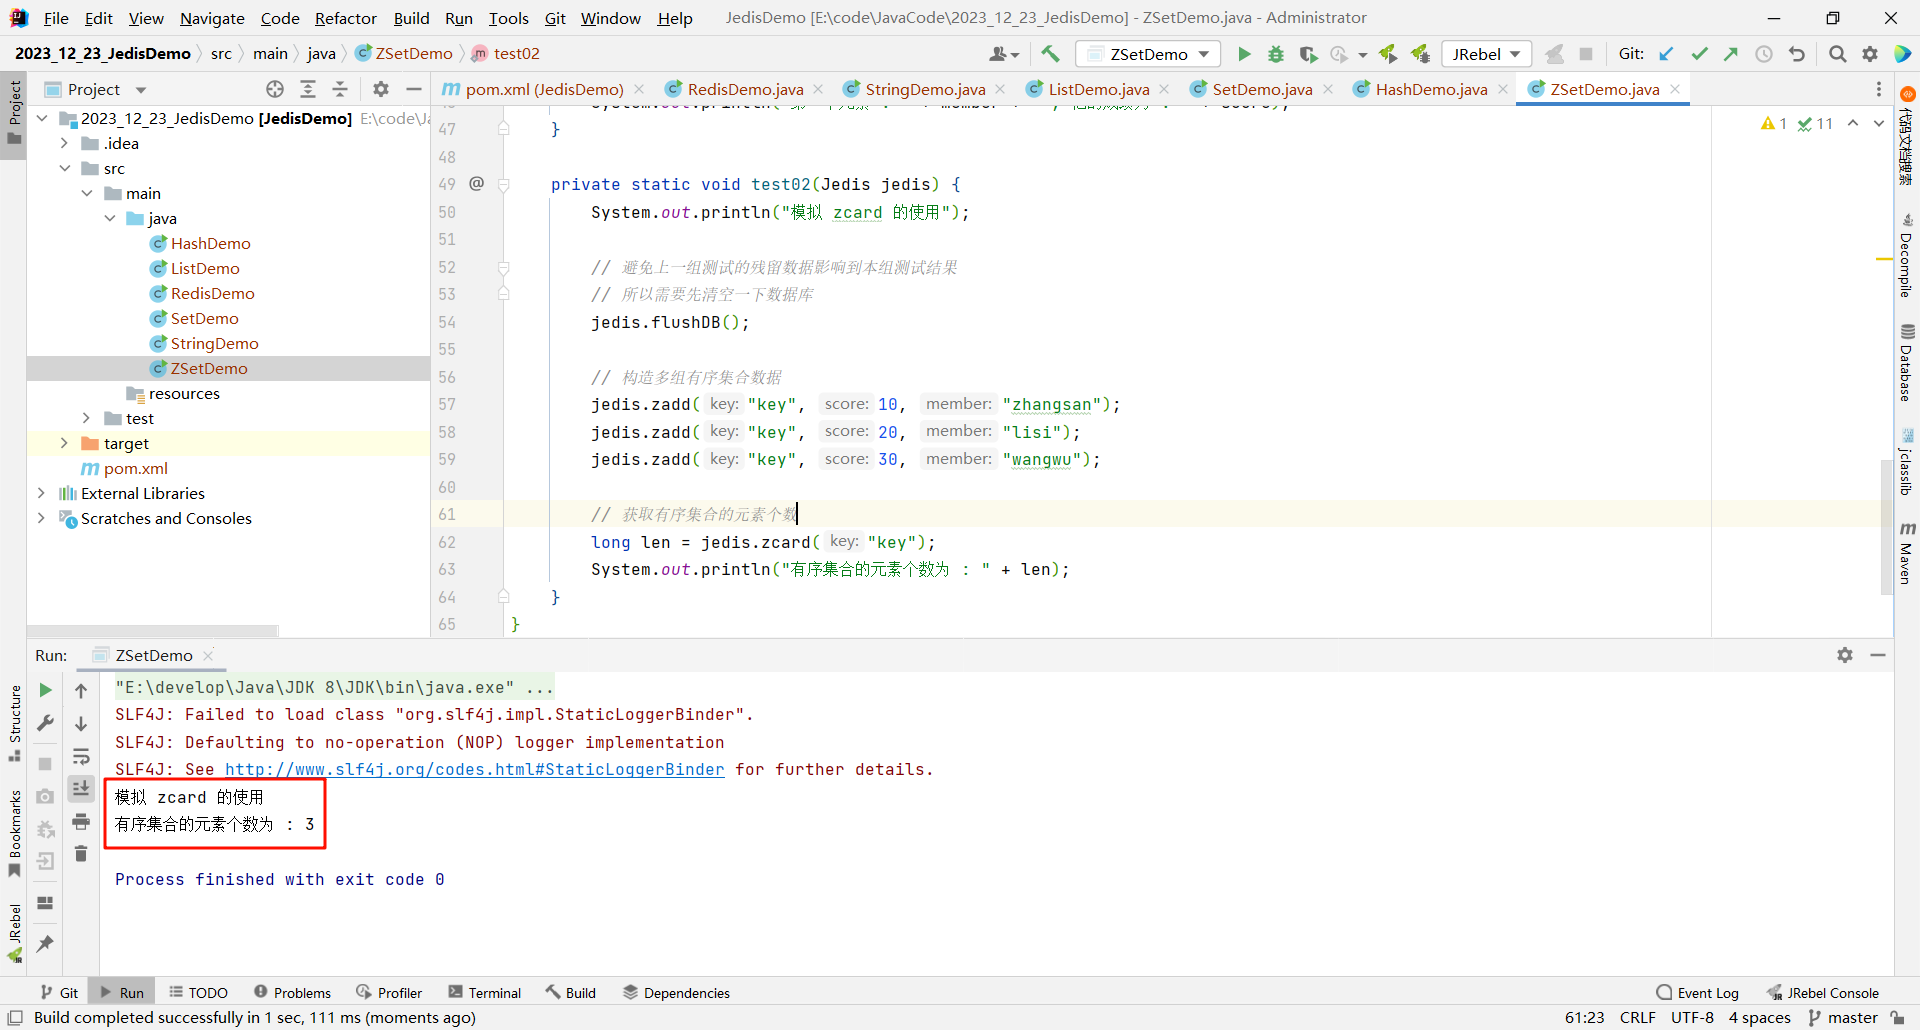Open the JRebel dropdown
Image resolution: width=1920 pixels, height=1030 pixels.
pos(1486,54)
